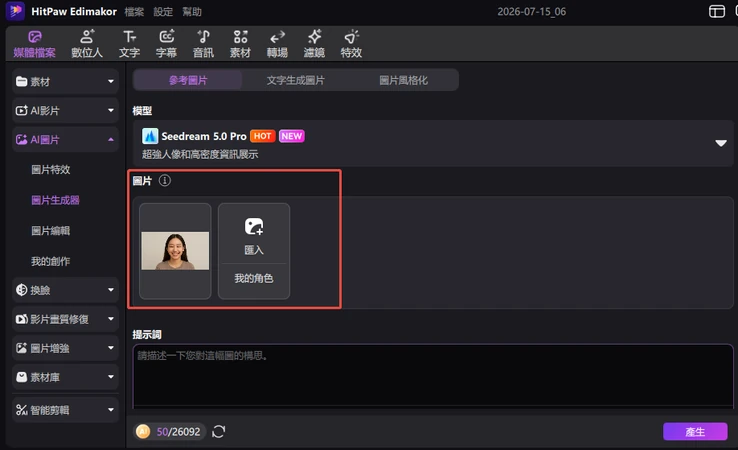Screen dimensions: 738x450
Task: Select 圖片生成器 in the sidebar
Action: (56, 200)
